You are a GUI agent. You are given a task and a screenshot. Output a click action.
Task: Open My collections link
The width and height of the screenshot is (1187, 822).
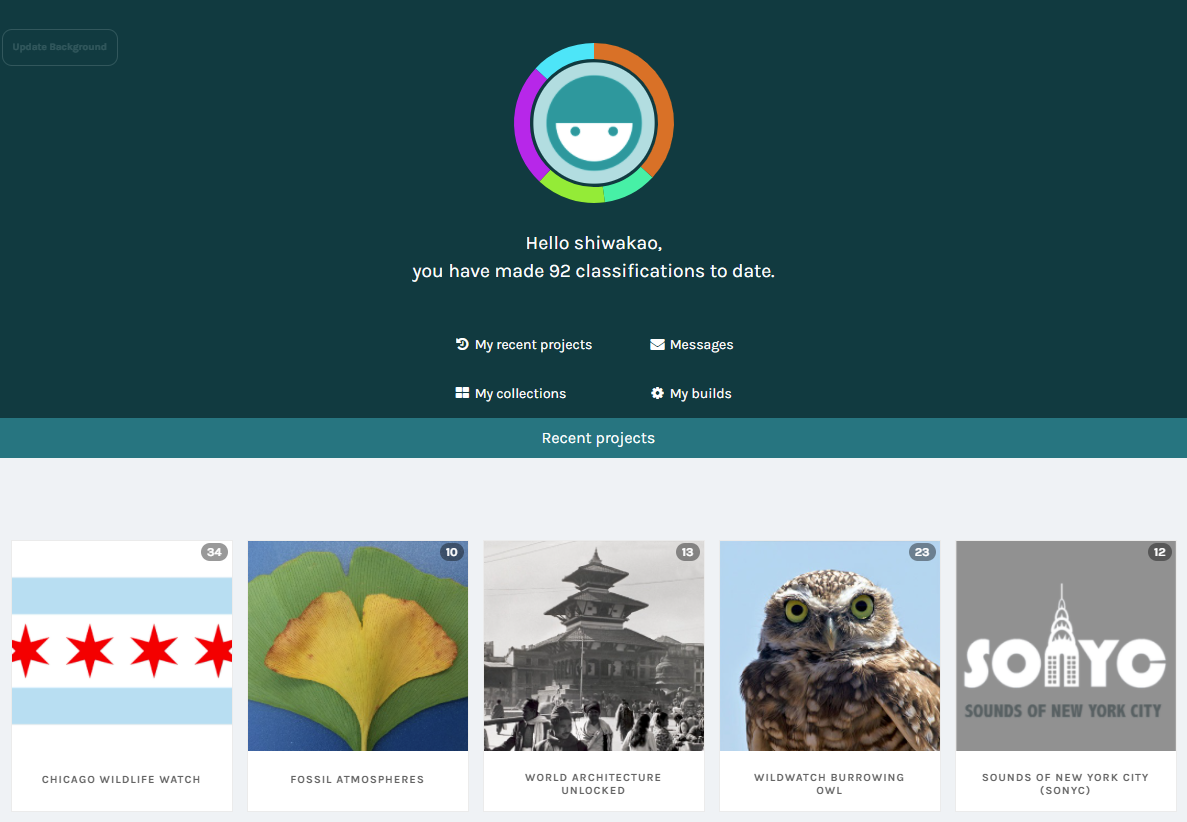(520, 394)
